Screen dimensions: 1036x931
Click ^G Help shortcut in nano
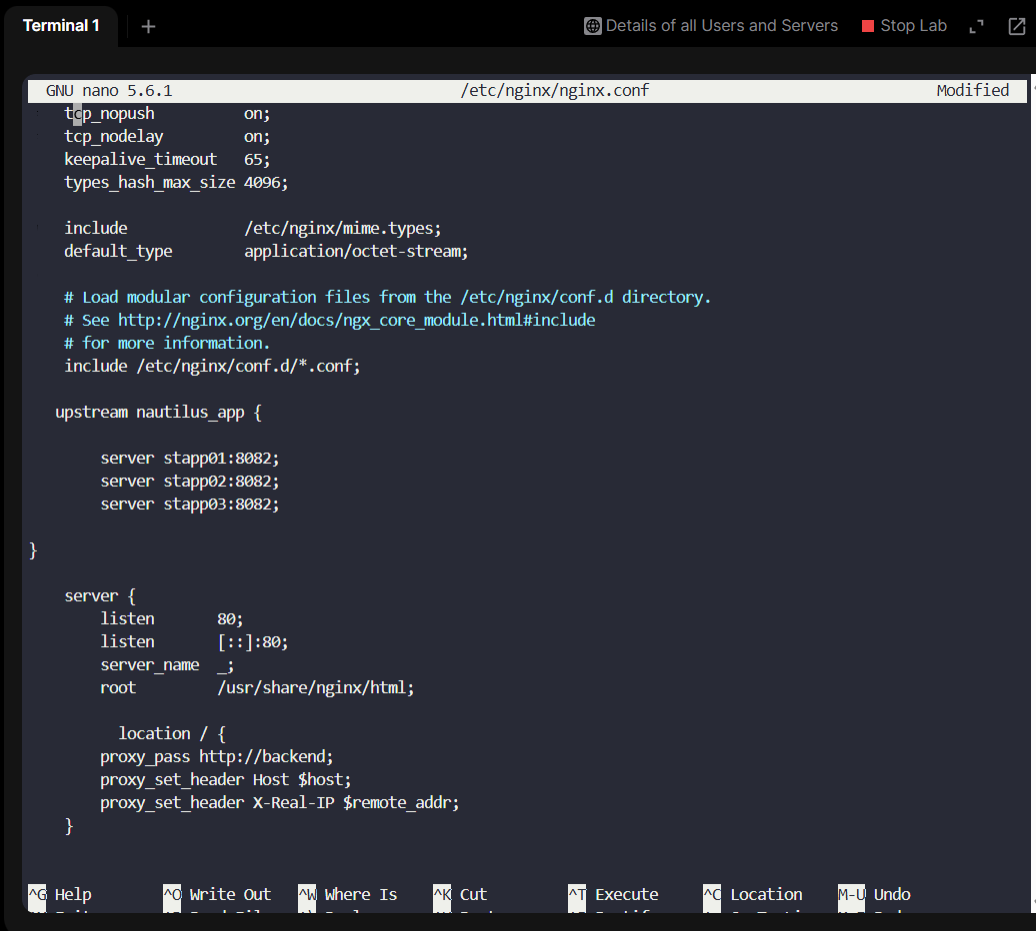coord(60,894)
